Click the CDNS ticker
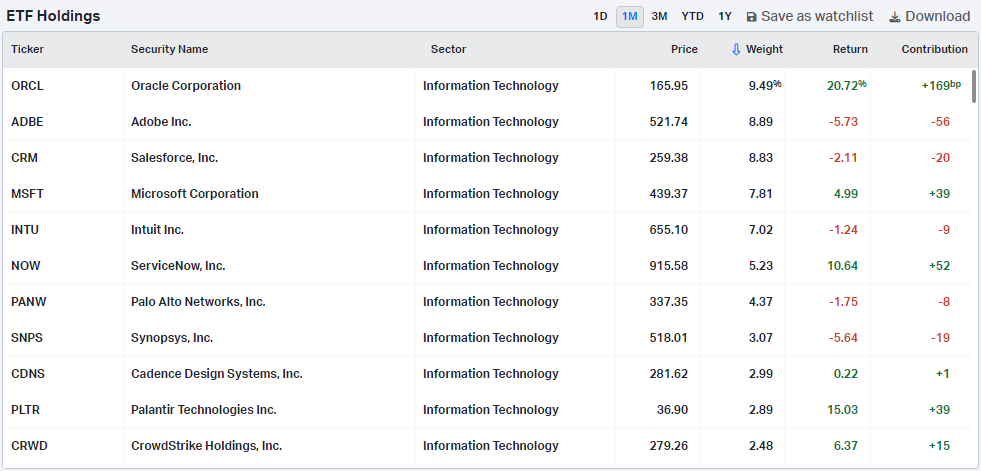Image resolution: width=981 pixels, height=471 pixels. [x=28, y=374]
